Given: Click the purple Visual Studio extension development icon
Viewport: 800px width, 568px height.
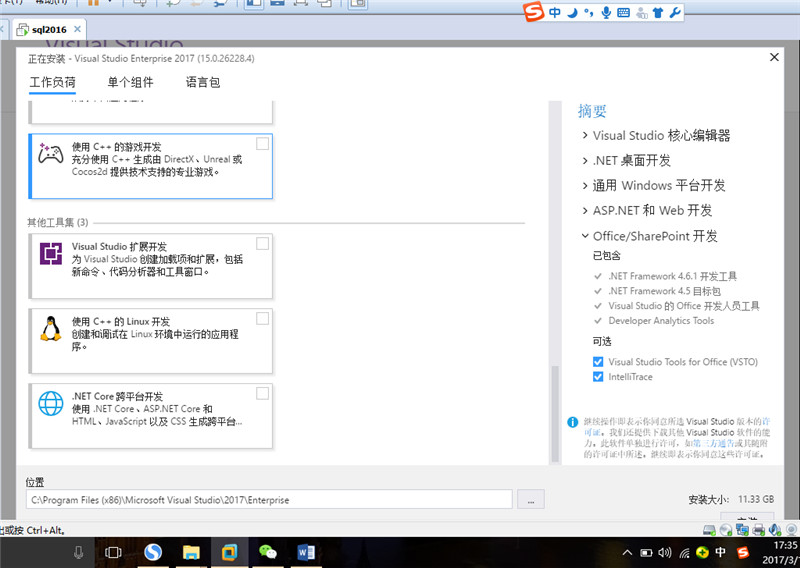Looking at the screenshot, I should [51, 253].
